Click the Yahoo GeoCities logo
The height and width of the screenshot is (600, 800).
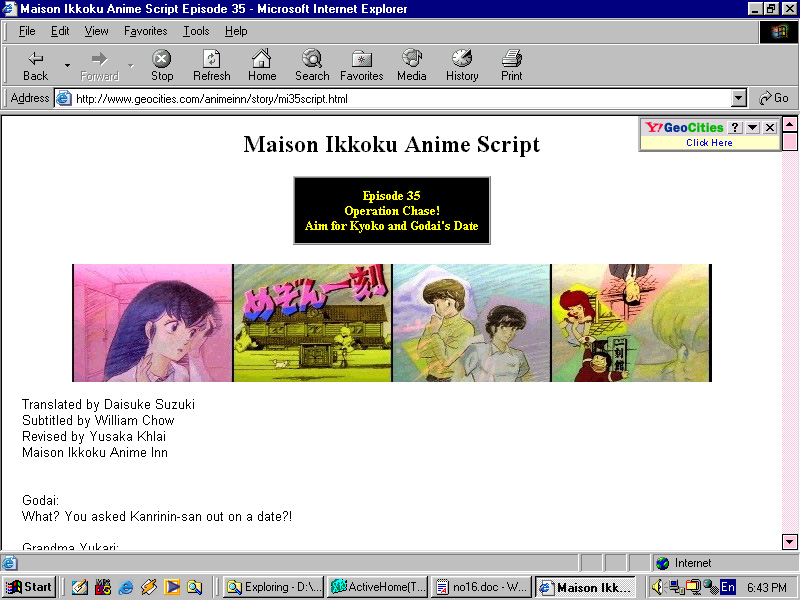(x=684, y=128)
